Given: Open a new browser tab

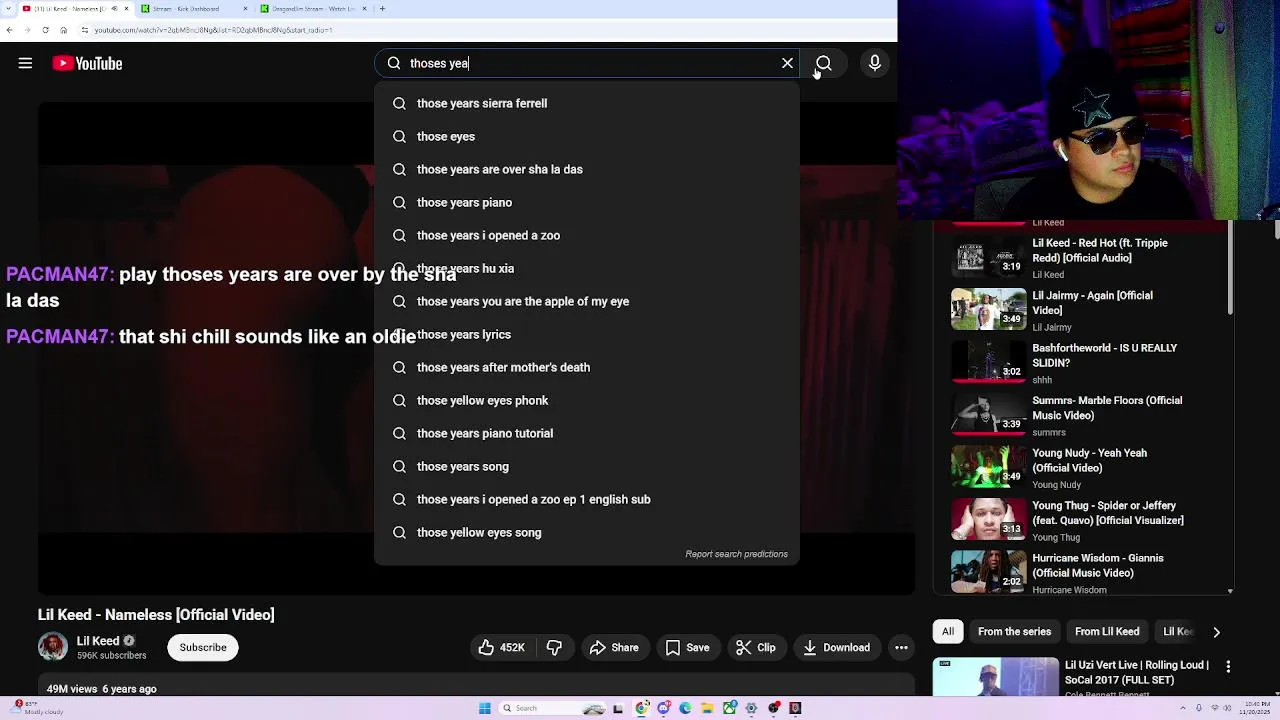Looking at the screenshot, I should pos(382,9).
